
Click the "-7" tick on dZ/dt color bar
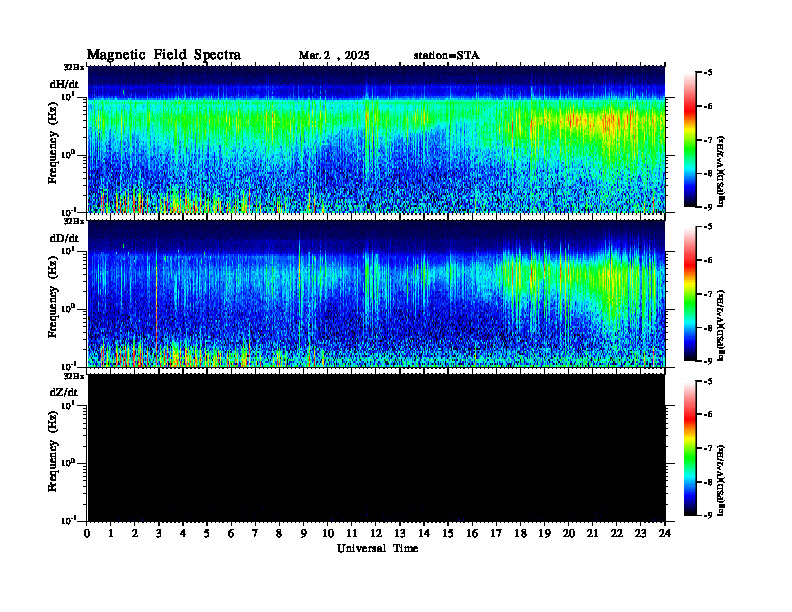[707, 448]
